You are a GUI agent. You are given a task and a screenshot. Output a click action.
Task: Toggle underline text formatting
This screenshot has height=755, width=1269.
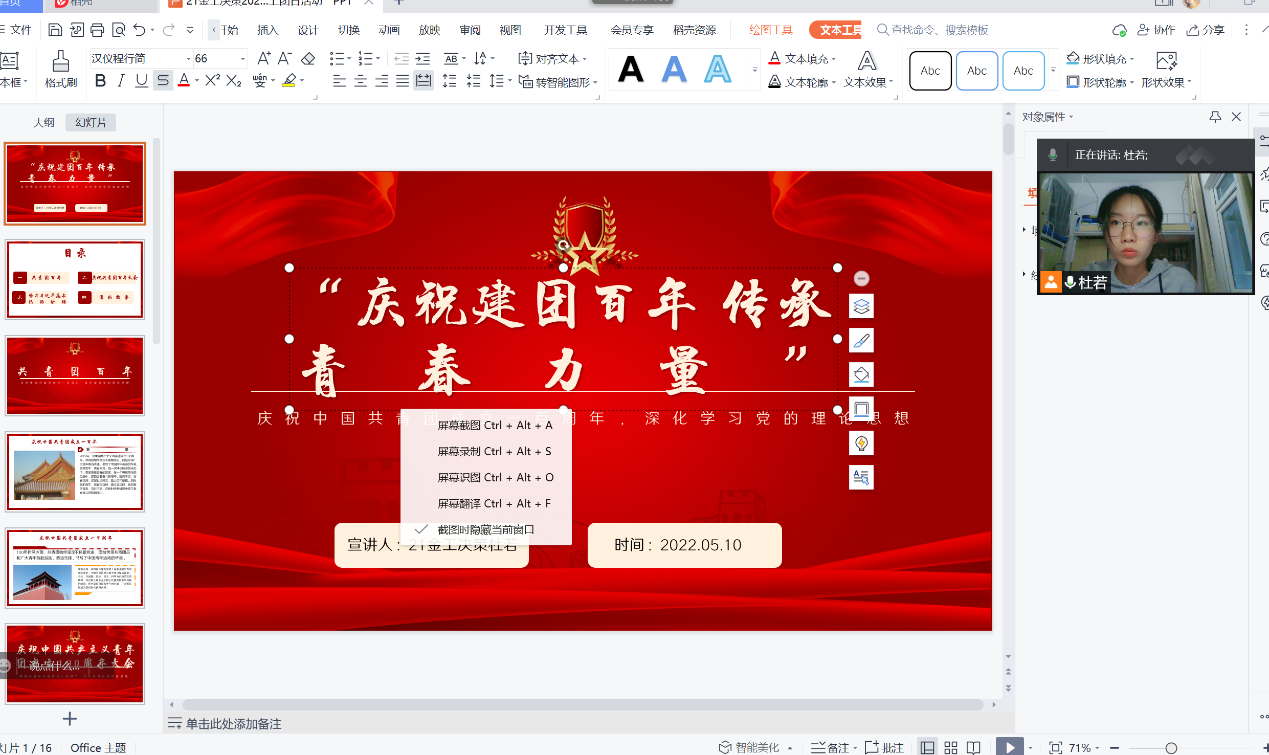pyautogui.click(x=141, y=81)
